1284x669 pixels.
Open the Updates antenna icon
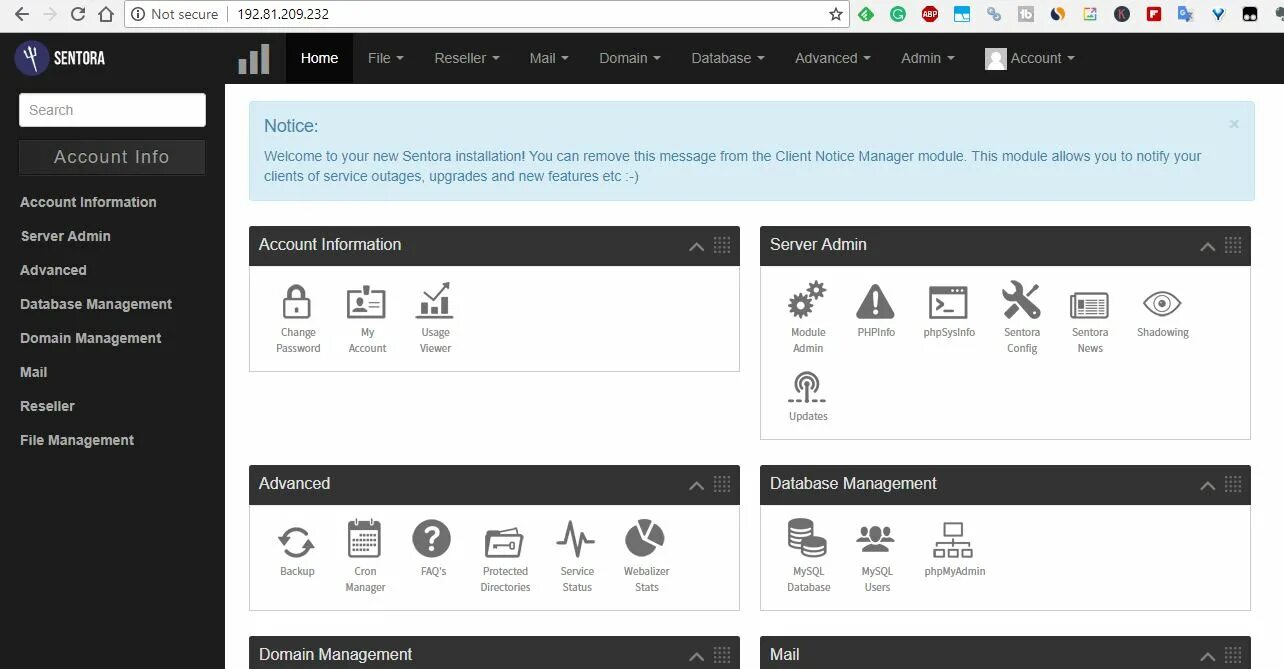tap(807, 386)
